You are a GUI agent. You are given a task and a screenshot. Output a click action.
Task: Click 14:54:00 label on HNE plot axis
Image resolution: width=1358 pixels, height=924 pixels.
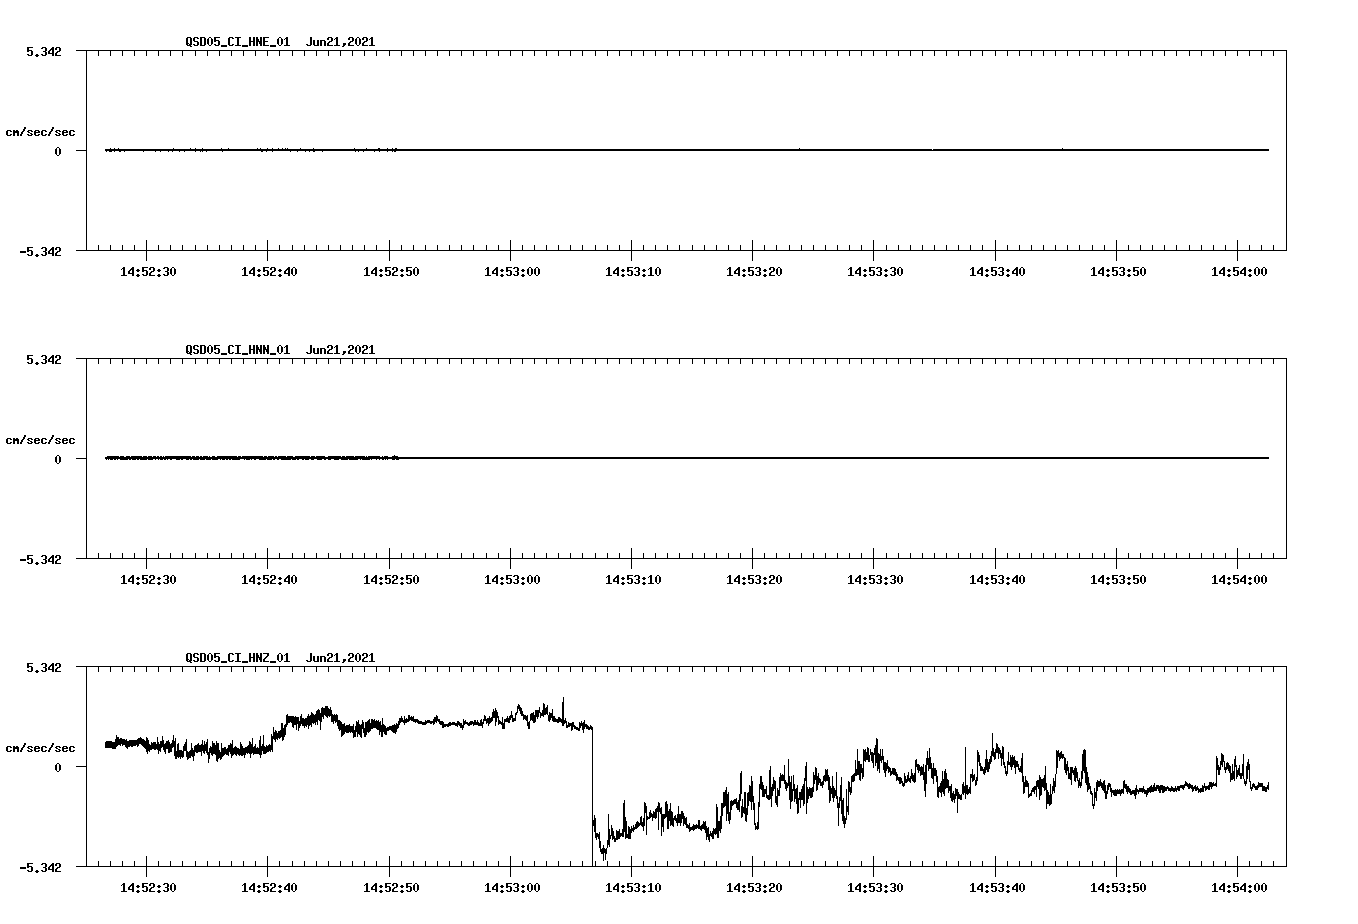1238,271
